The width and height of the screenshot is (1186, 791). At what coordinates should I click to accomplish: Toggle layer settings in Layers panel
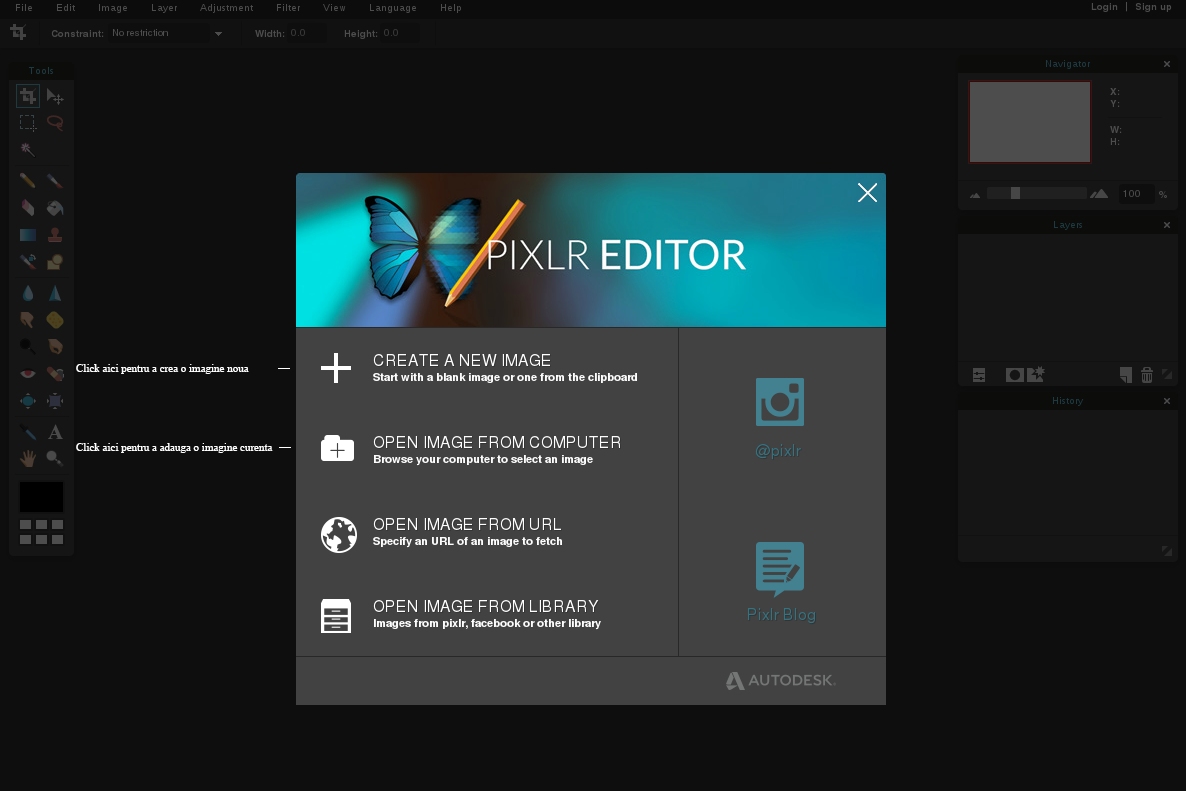pos(979,375)
